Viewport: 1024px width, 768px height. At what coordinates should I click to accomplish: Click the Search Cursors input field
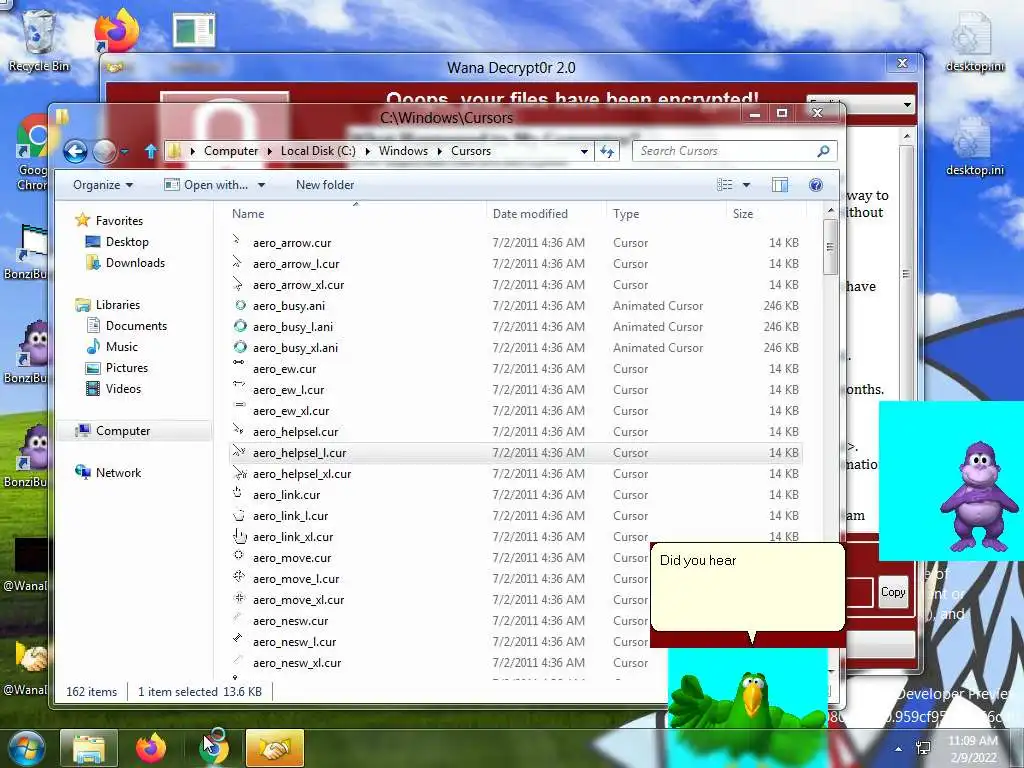tap(725, 152)
